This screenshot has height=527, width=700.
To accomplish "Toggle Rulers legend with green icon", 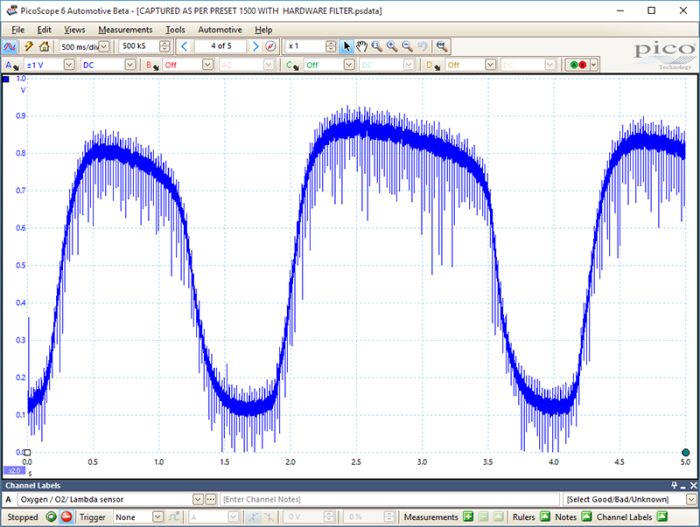I will [545, 517].
